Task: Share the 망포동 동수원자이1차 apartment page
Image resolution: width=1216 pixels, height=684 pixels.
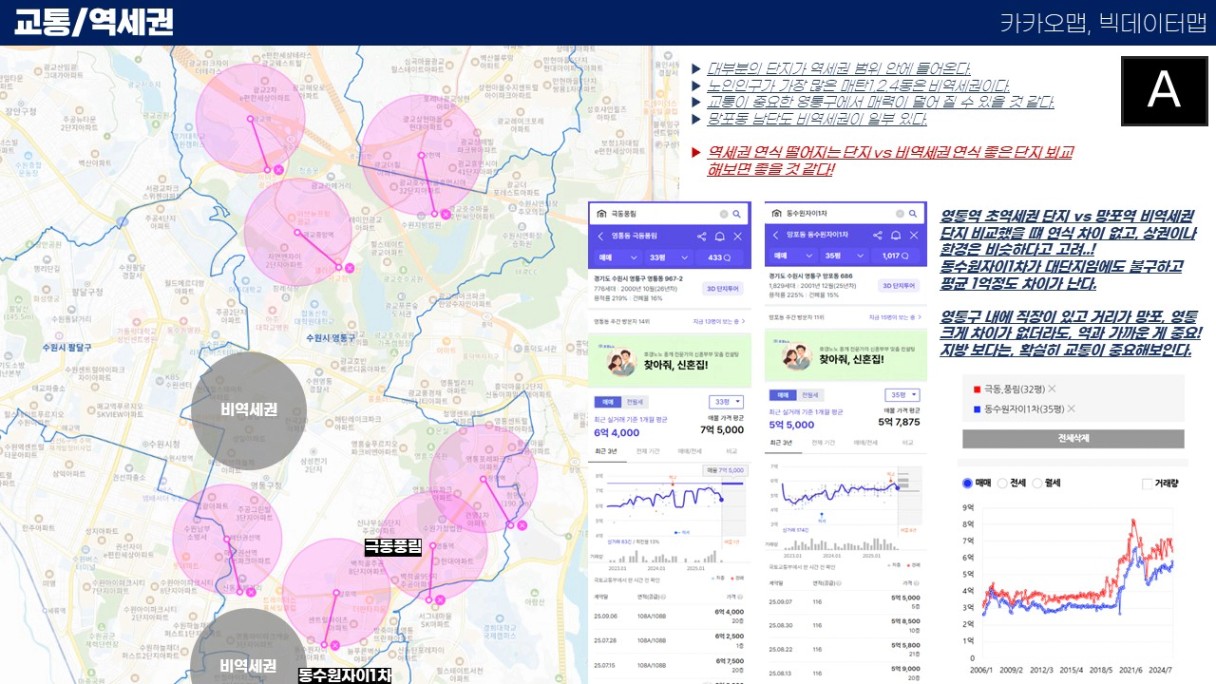Action: click(878, 235)
